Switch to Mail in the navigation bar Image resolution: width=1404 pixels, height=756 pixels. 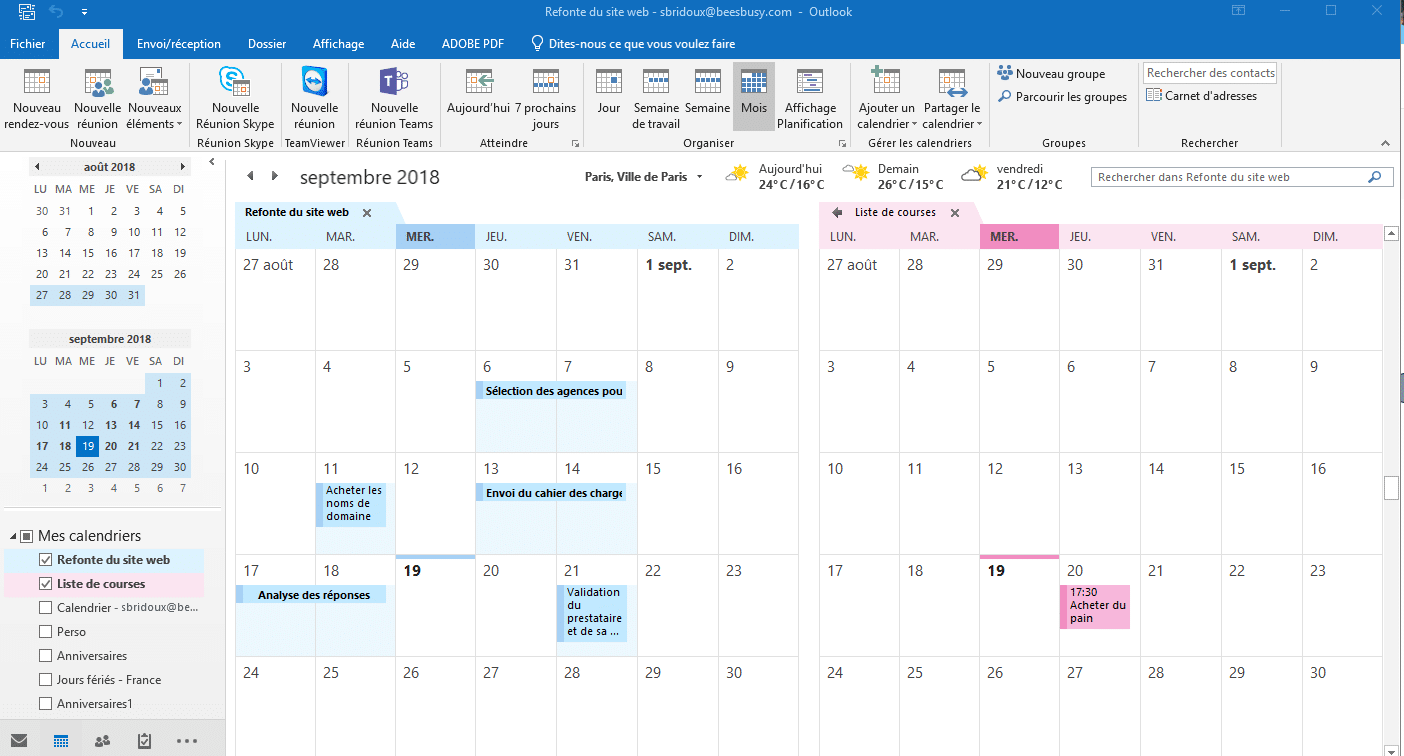(x=19, y=741)
